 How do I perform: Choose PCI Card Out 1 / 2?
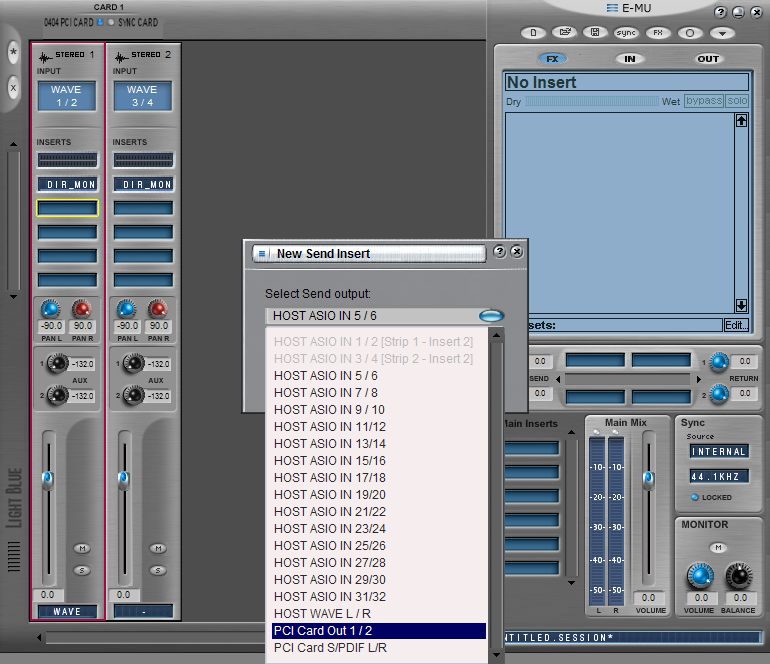(x=379, y=631)
